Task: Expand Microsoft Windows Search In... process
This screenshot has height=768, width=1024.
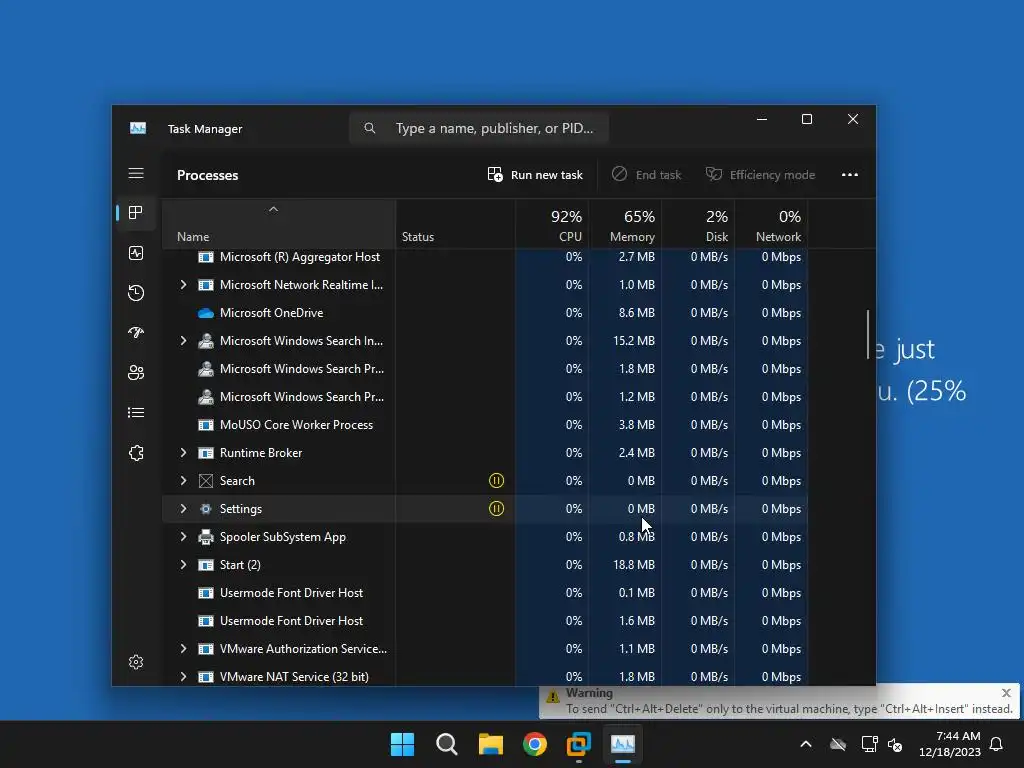Action: (184, 341)
